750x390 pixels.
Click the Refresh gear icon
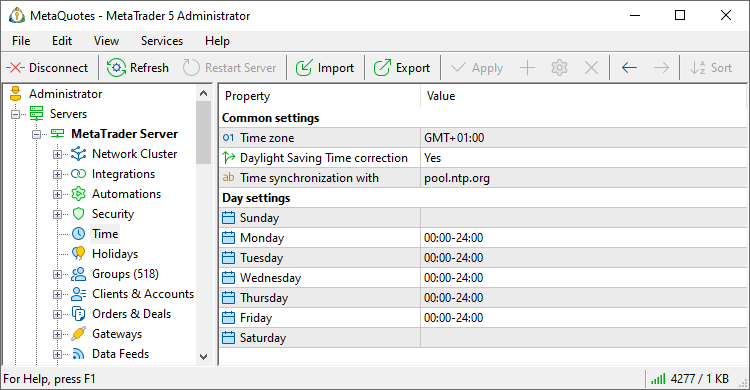(x=116, y=68)
